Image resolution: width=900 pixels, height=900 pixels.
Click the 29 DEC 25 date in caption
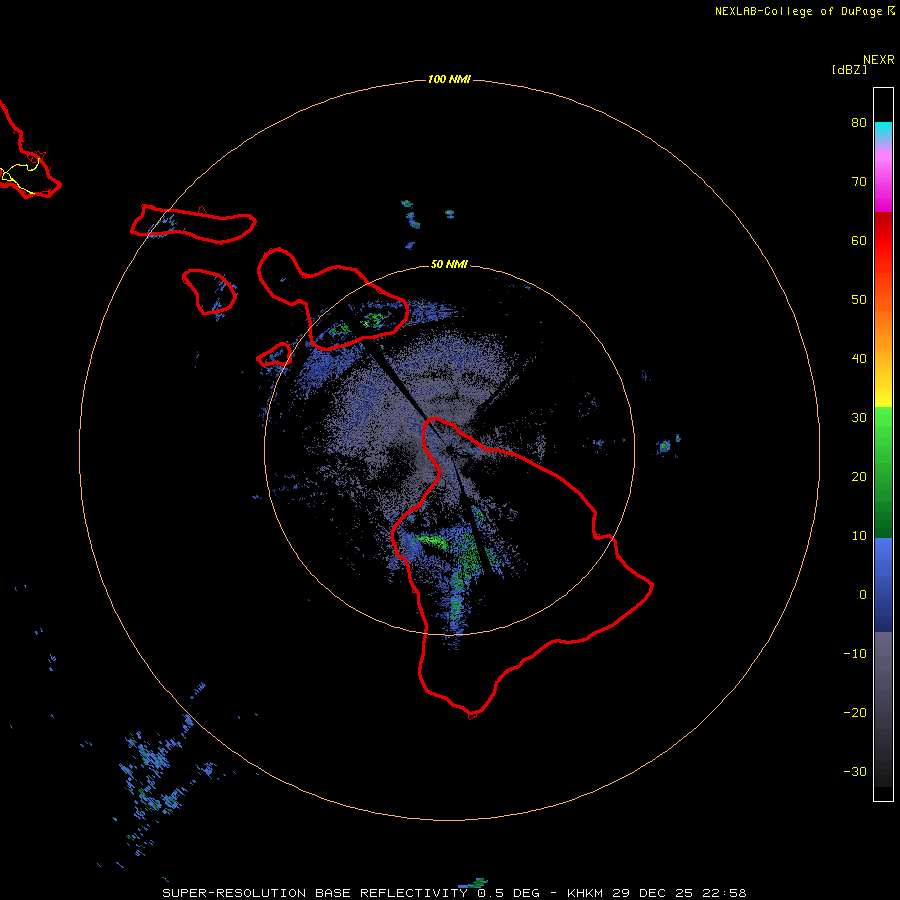coord(654,893)
